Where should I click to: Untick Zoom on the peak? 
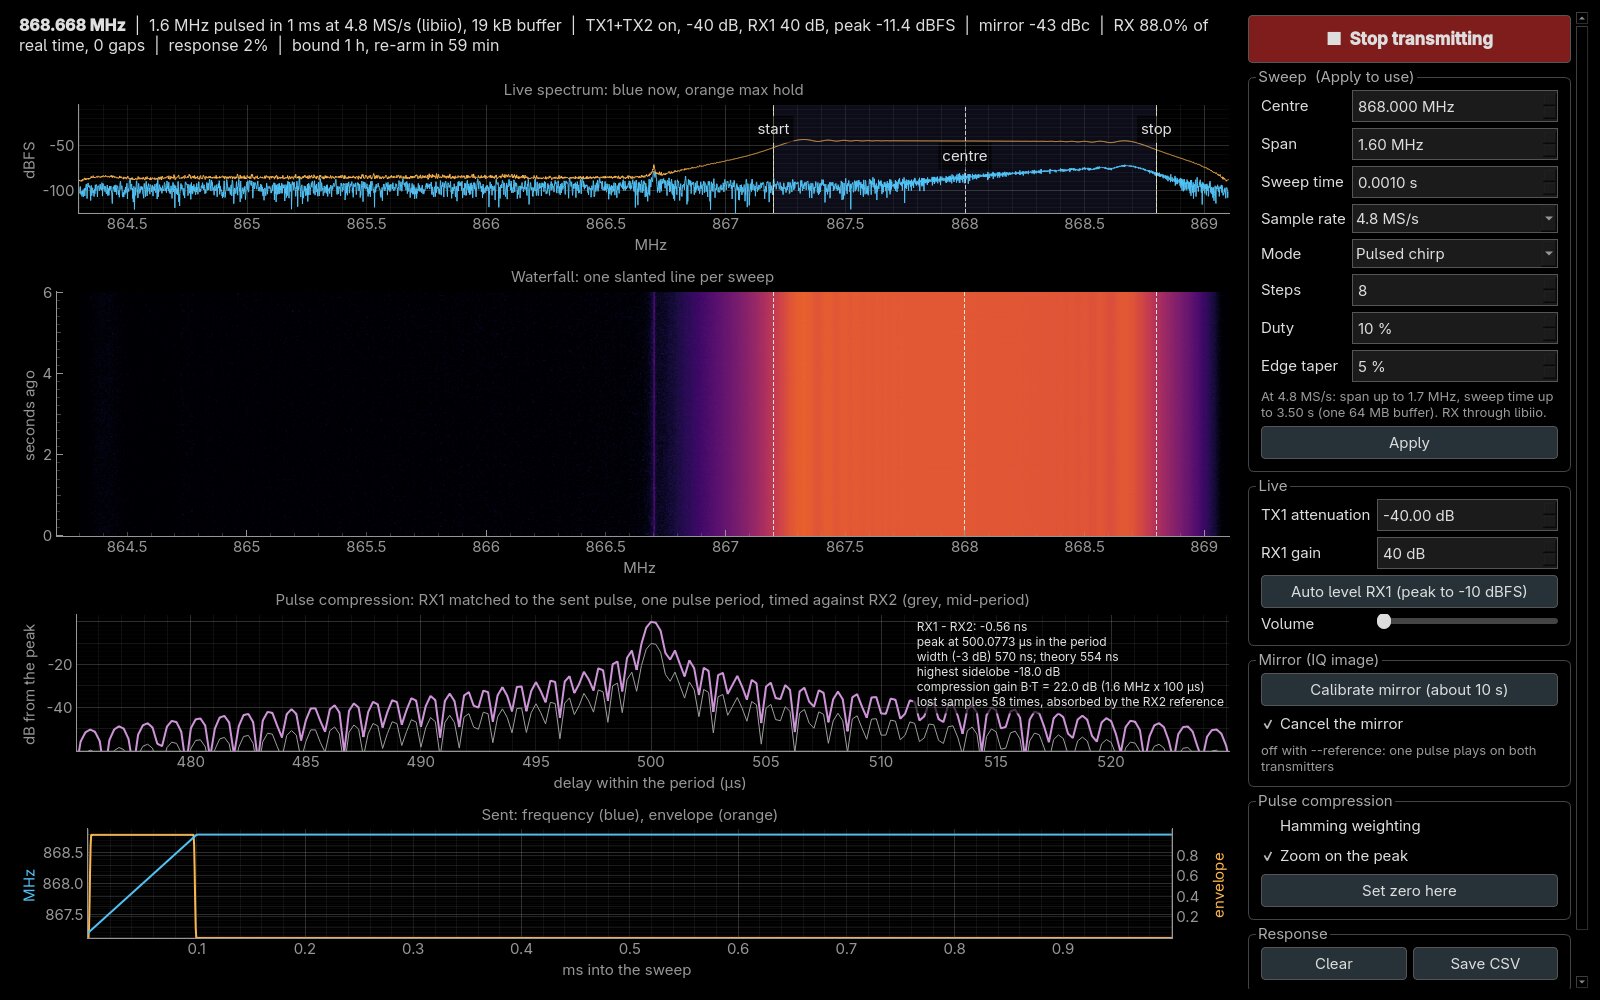click(x=1335, y=856)
